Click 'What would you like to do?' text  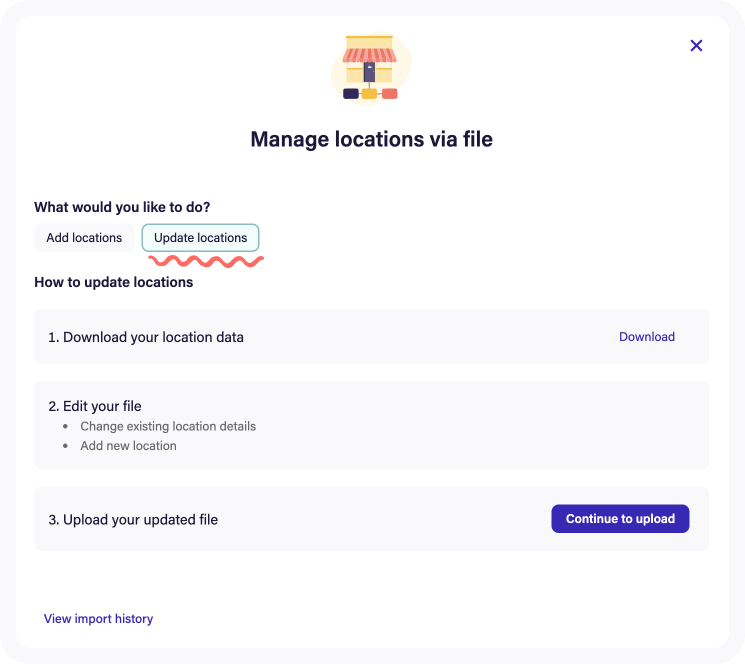pyautogui.click(x=122, y=207)
